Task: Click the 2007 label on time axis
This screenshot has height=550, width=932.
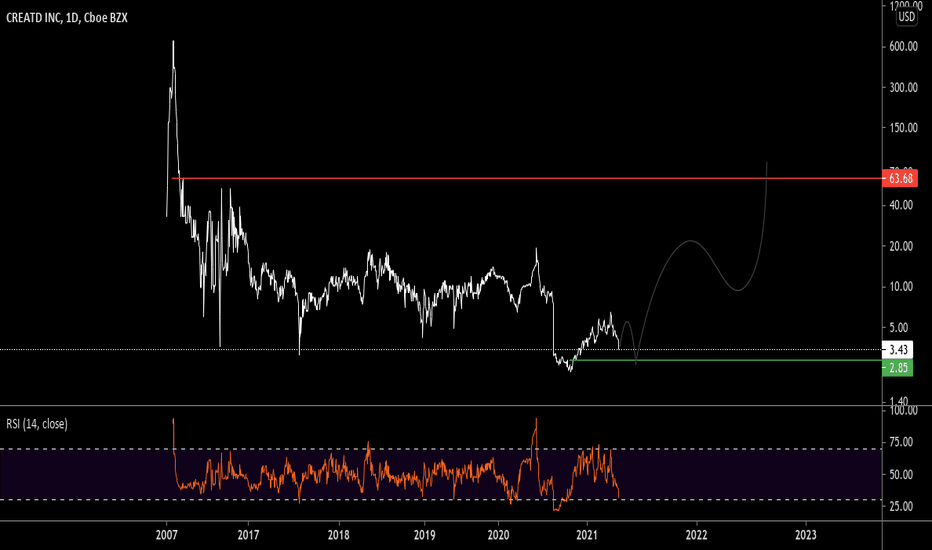Action: pos(166,535)
